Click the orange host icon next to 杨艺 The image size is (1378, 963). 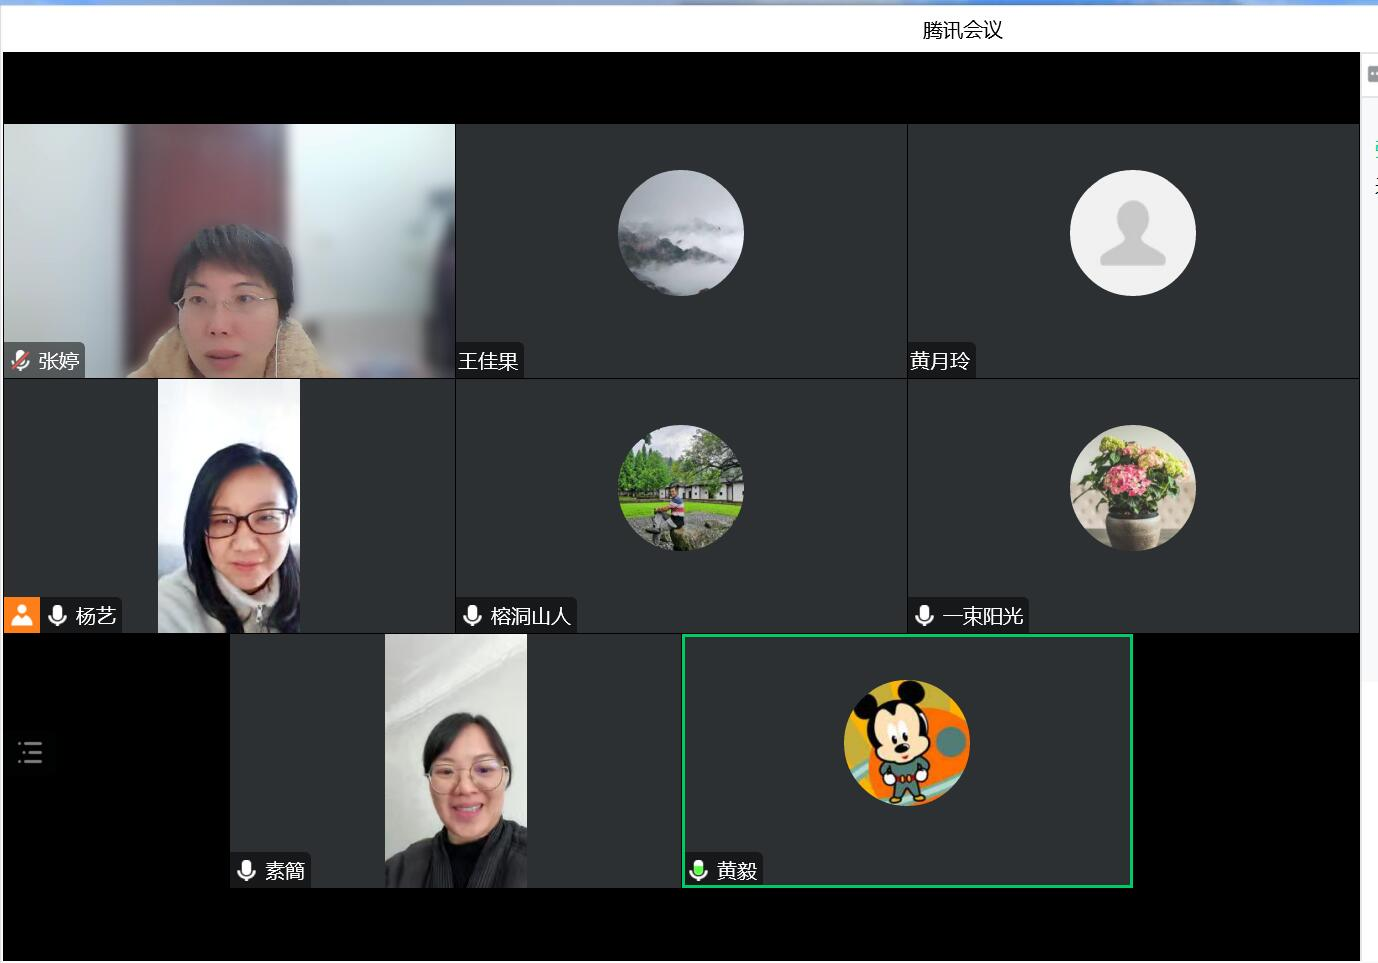point(22,615)
